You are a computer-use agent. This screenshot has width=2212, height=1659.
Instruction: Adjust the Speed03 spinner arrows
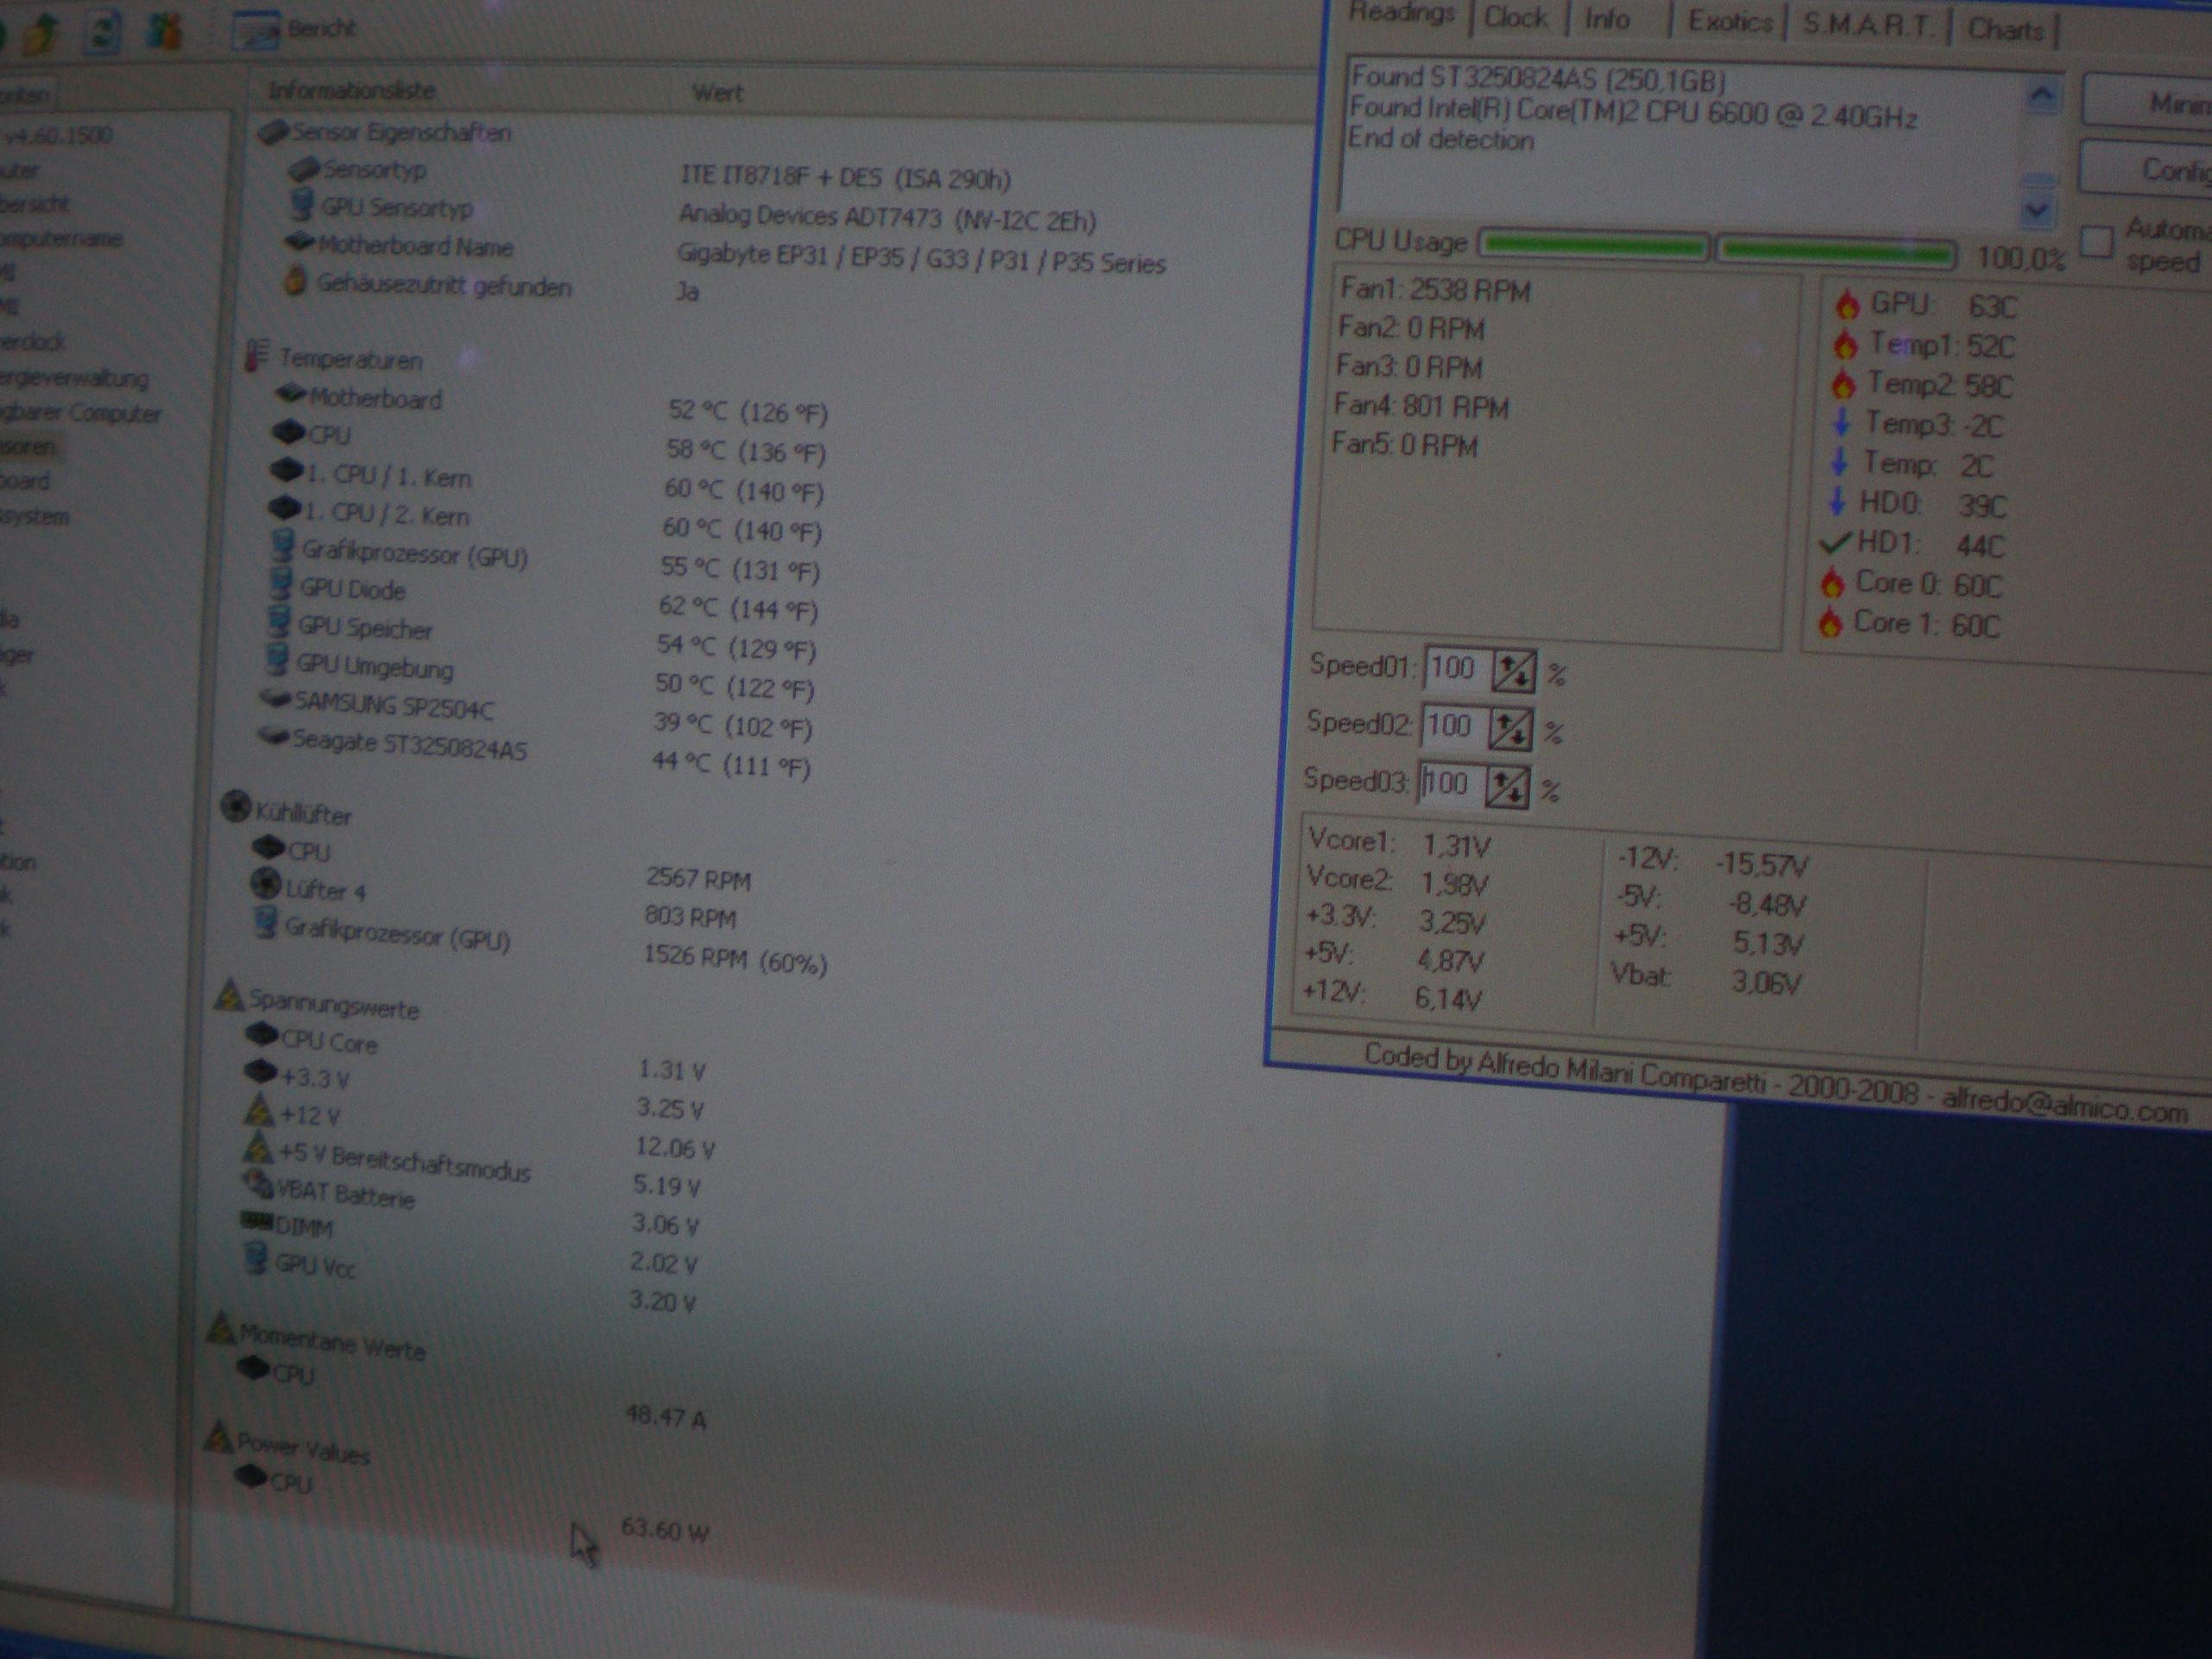point(1506,787)
